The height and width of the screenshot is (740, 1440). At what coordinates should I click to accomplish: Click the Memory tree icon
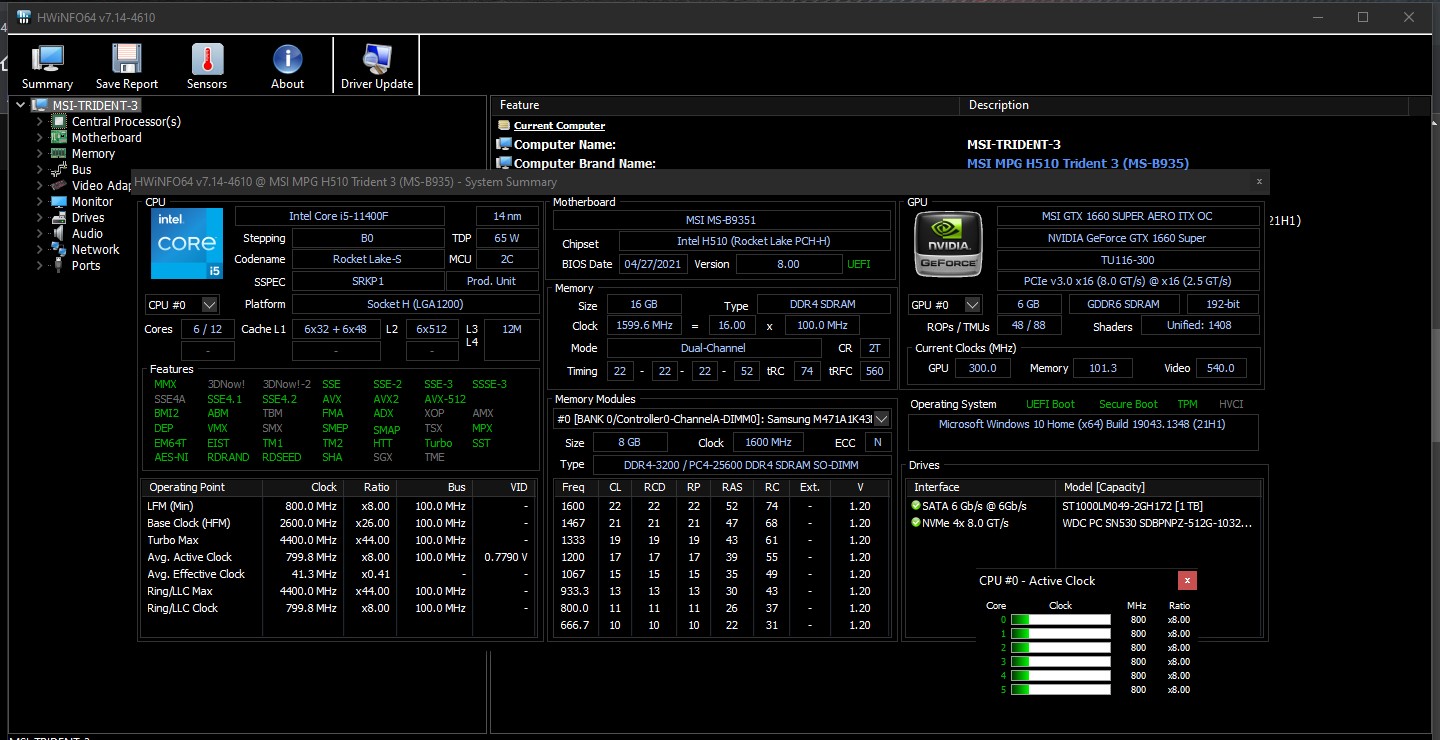(x=59, y=153)
